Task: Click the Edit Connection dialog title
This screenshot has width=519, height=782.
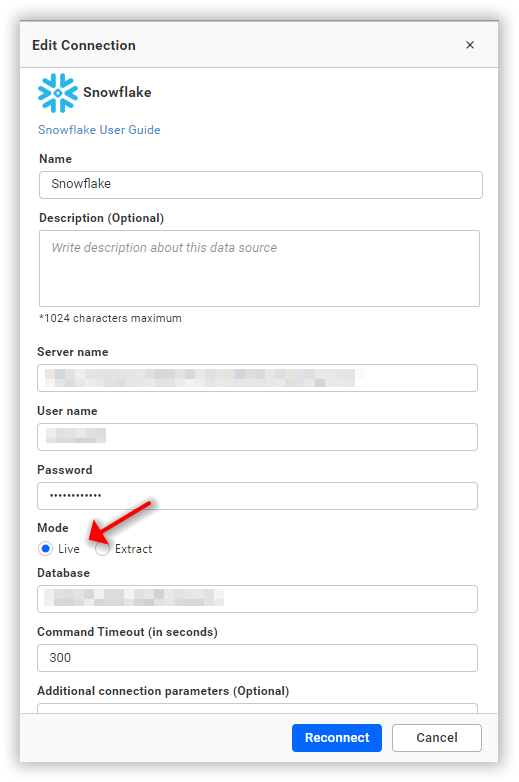Action: point(84,45)
